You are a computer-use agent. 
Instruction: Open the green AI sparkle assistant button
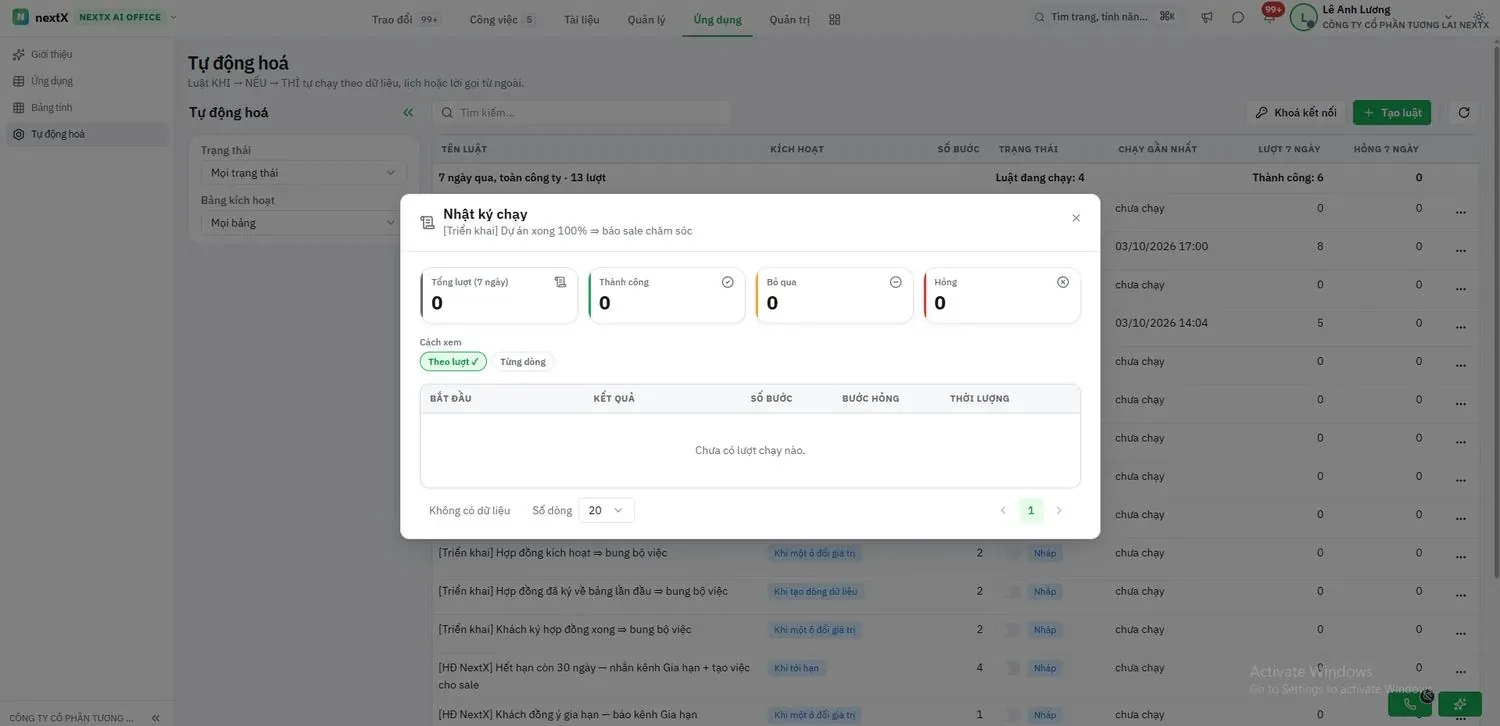tap(1460, 704)
